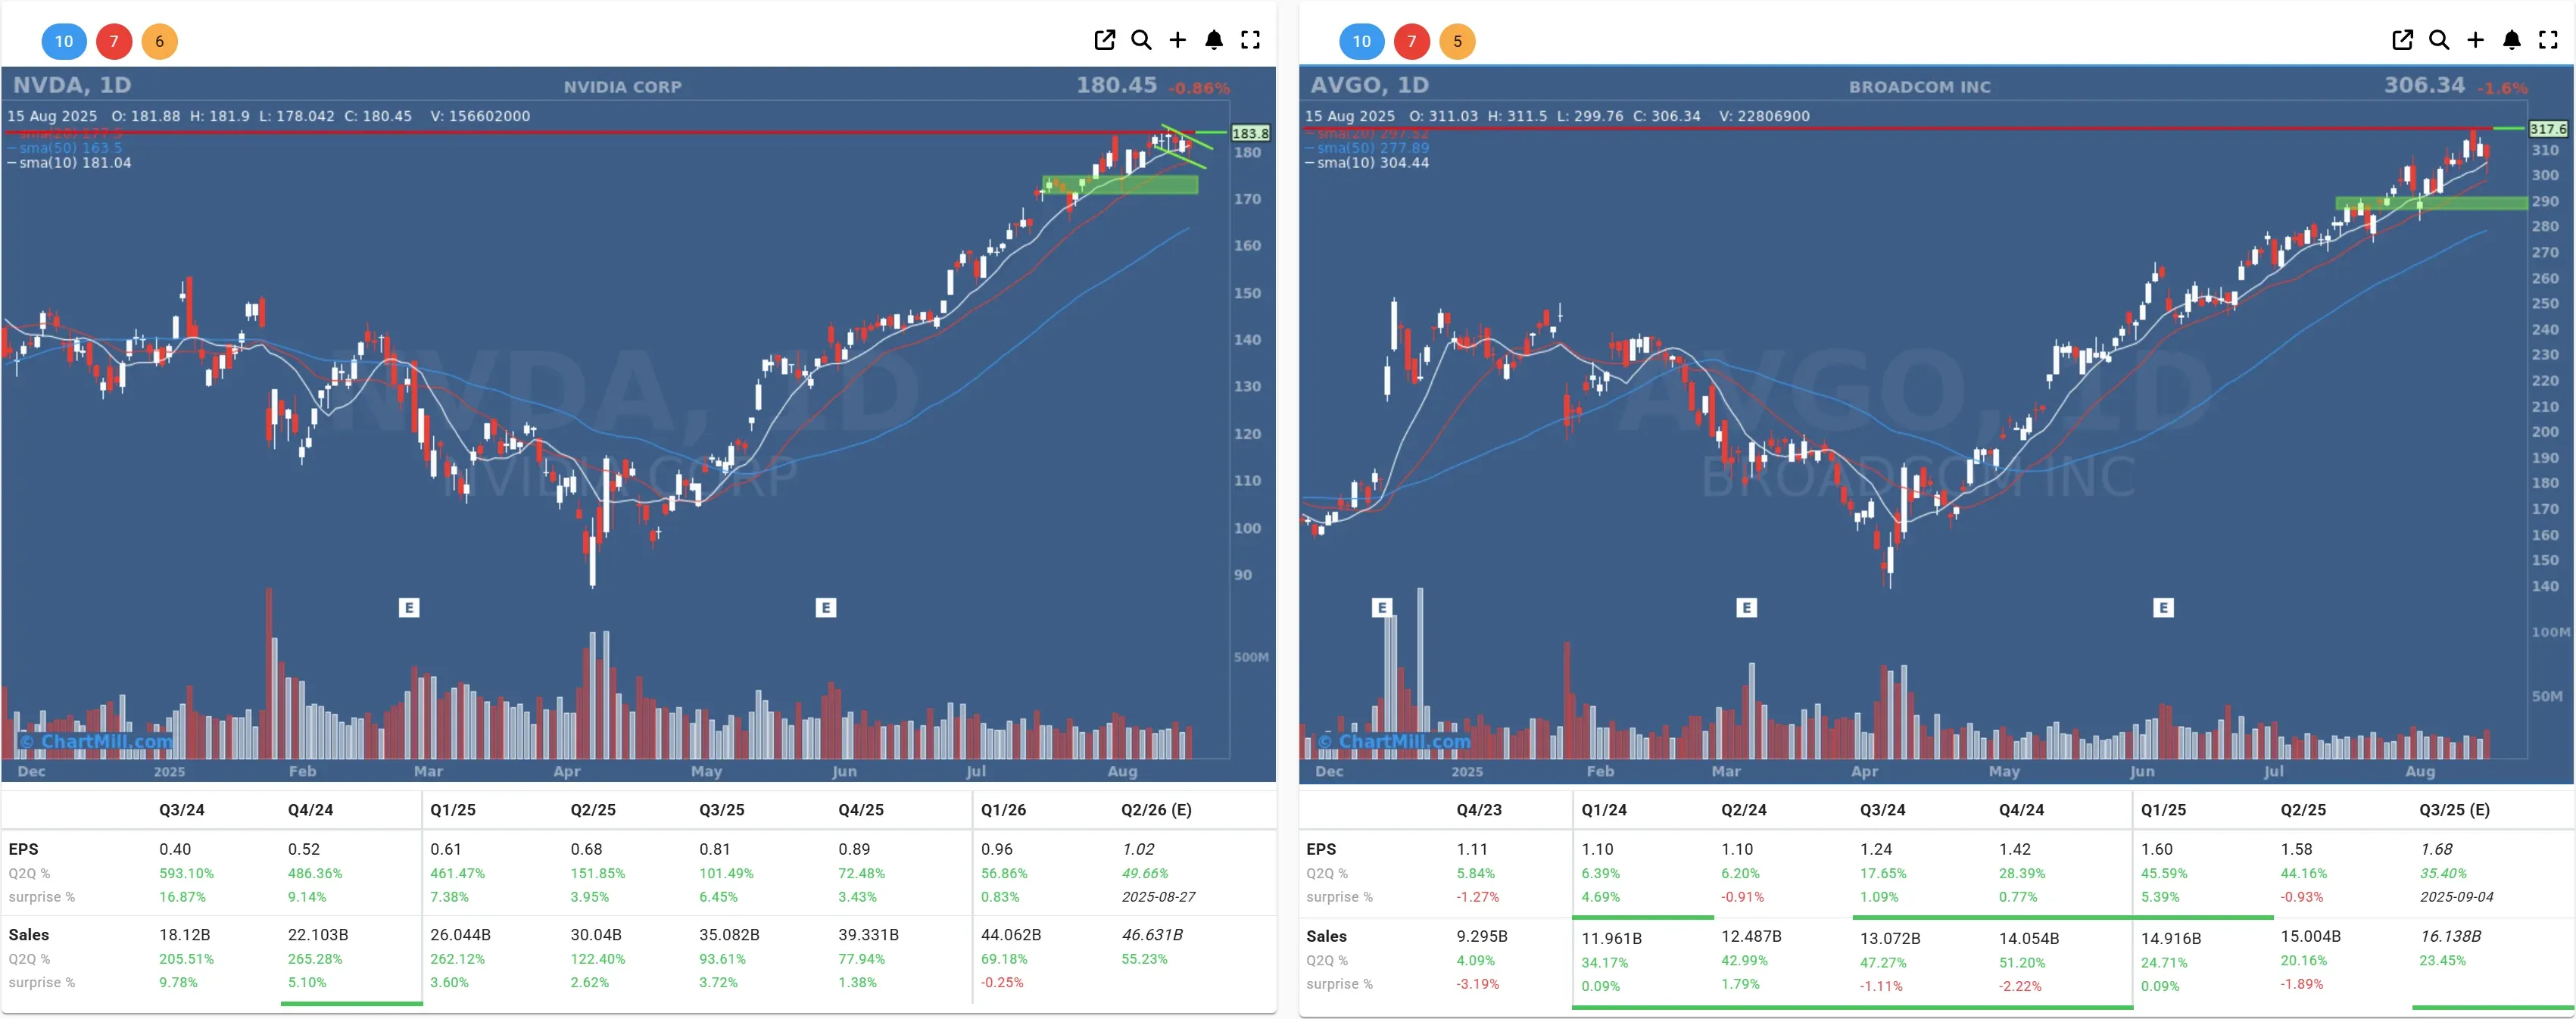Click NVDA Q3/24 column header
2576x1019 pixels.
tap(182, 810)
